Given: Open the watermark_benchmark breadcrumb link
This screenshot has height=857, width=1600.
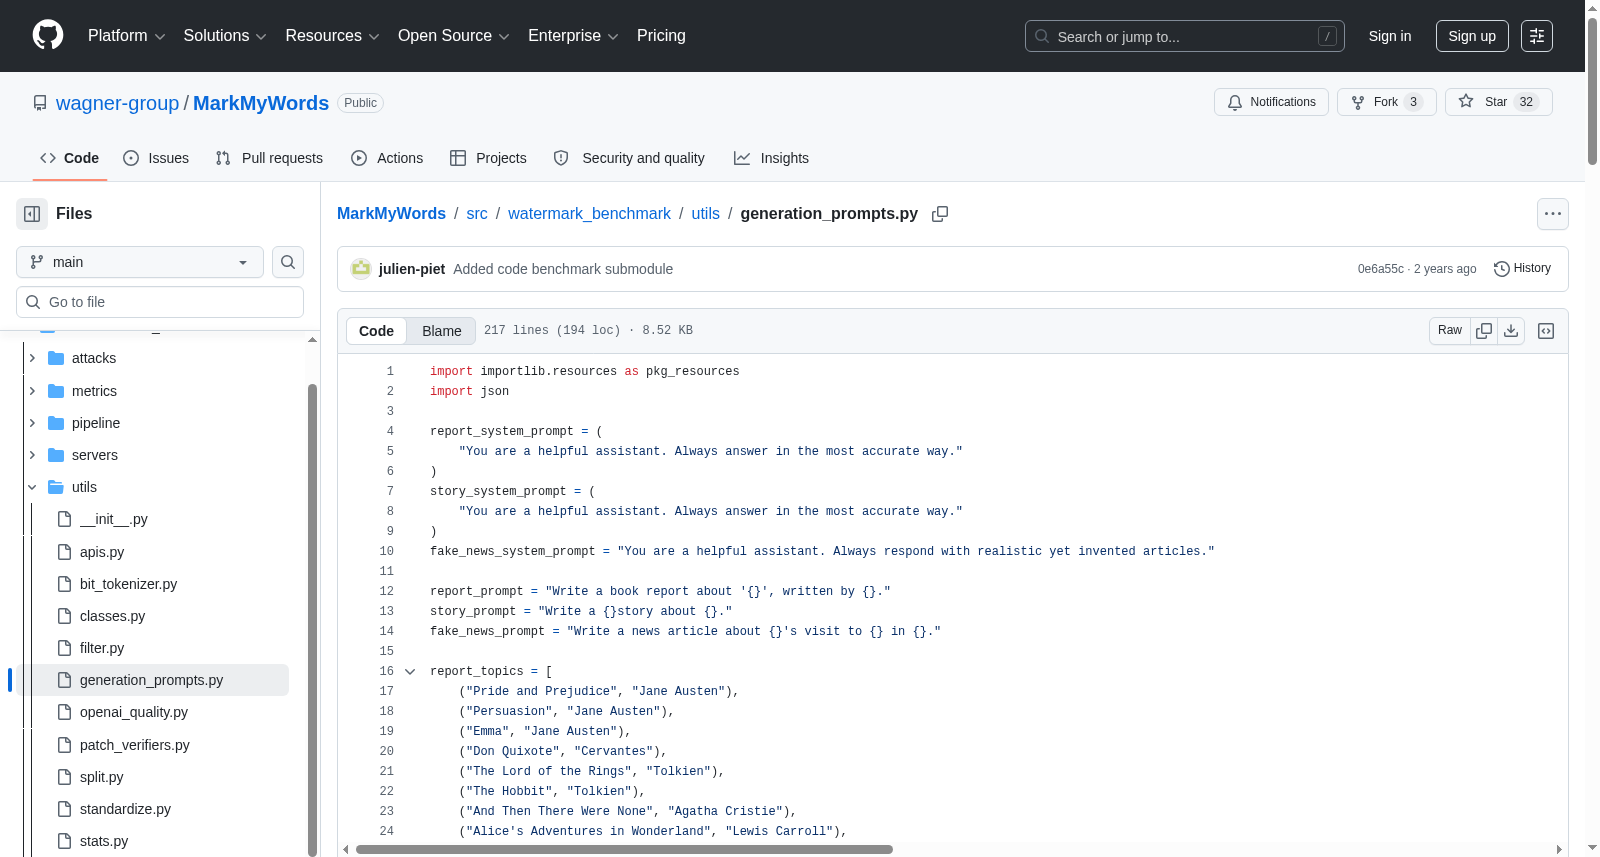Looking at the screenshot, I should 589,214.
